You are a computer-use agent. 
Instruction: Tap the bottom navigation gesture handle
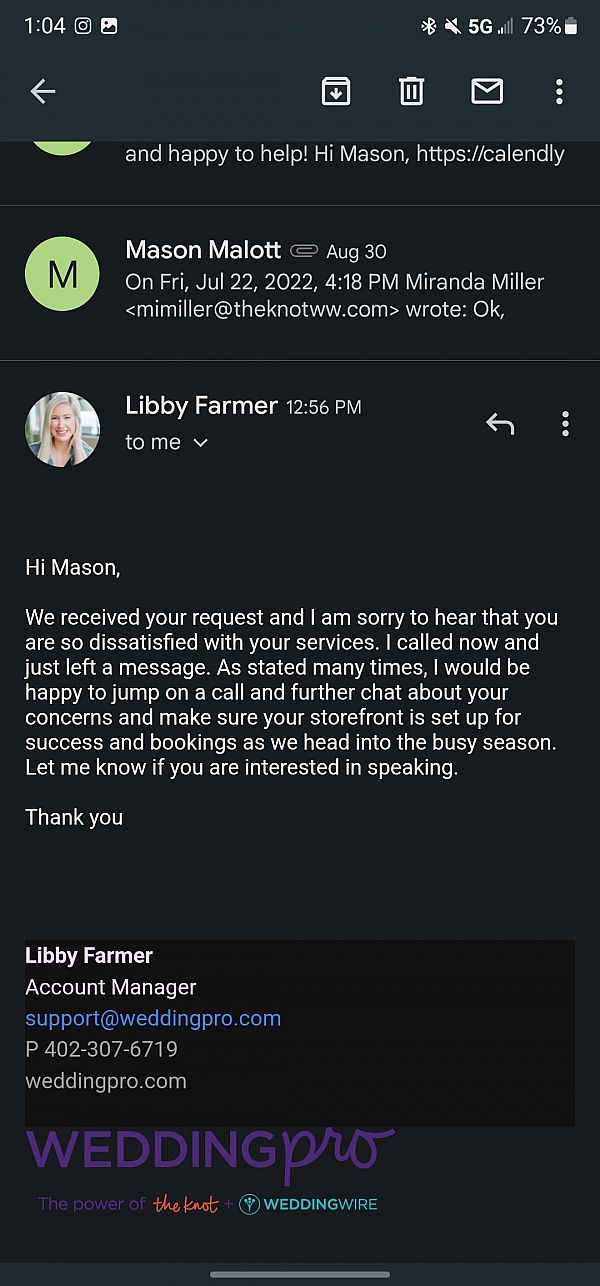(300, 1274)
